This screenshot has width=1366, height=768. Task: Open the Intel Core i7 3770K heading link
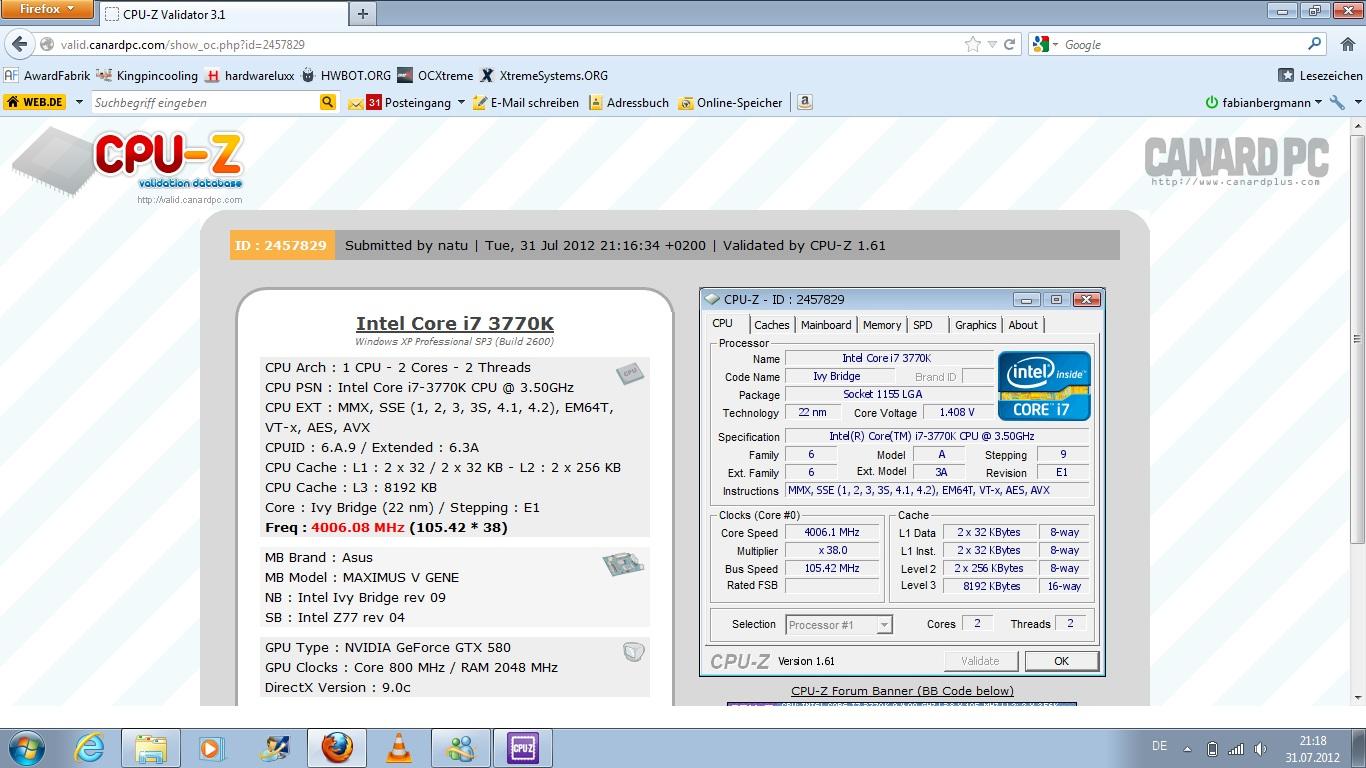[455, 323]
